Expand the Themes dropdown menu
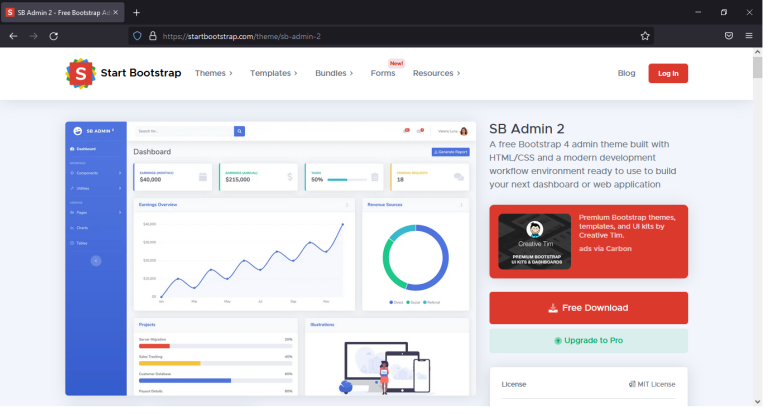 (x=213, y=73)
